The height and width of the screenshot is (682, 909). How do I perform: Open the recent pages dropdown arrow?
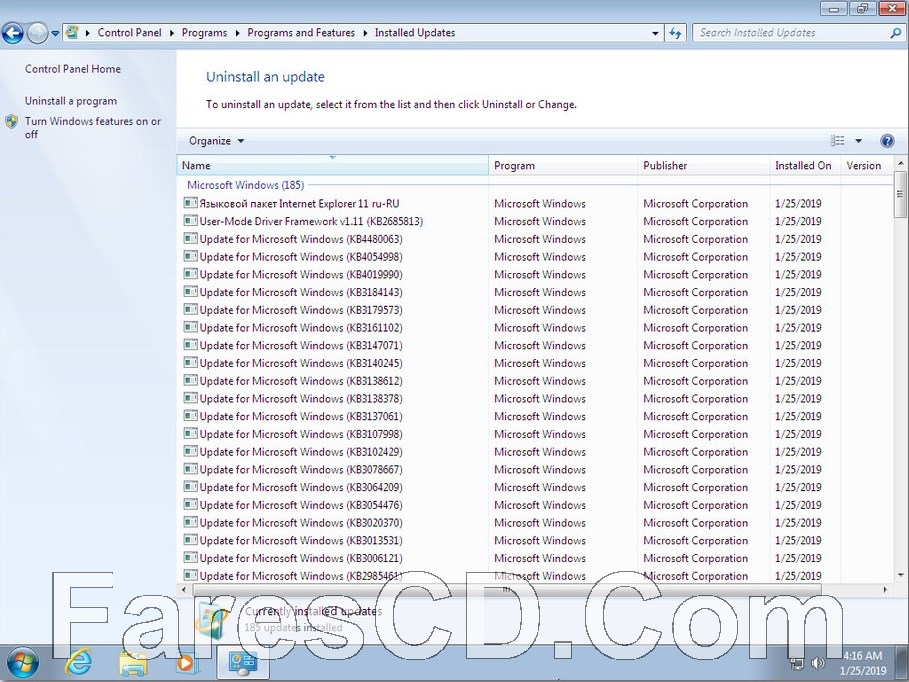click(x=55, y=34)
